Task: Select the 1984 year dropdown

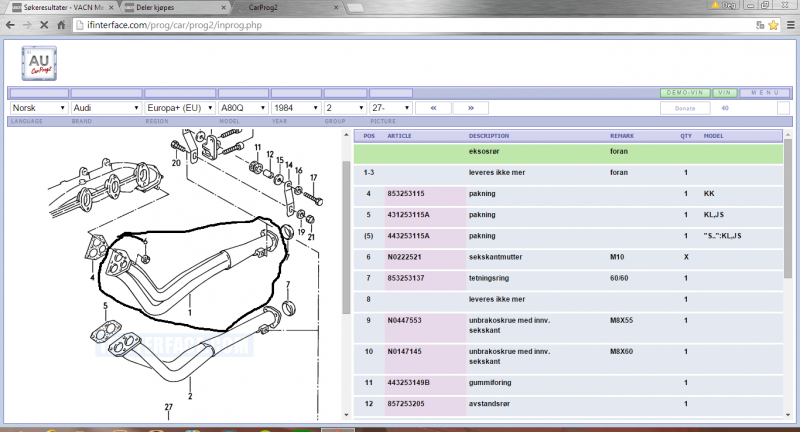Action: coord(296,108)
